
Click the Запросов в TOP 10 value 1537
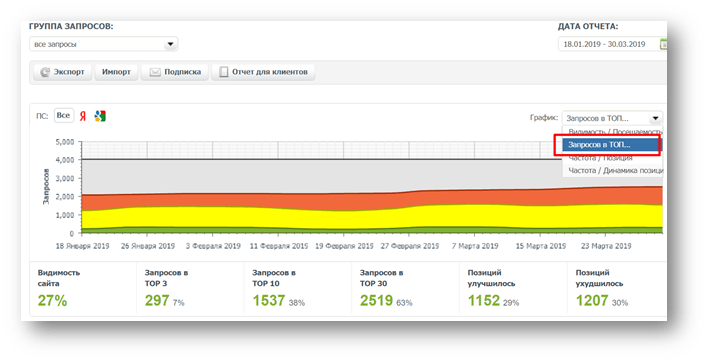[x=269, y=301]
